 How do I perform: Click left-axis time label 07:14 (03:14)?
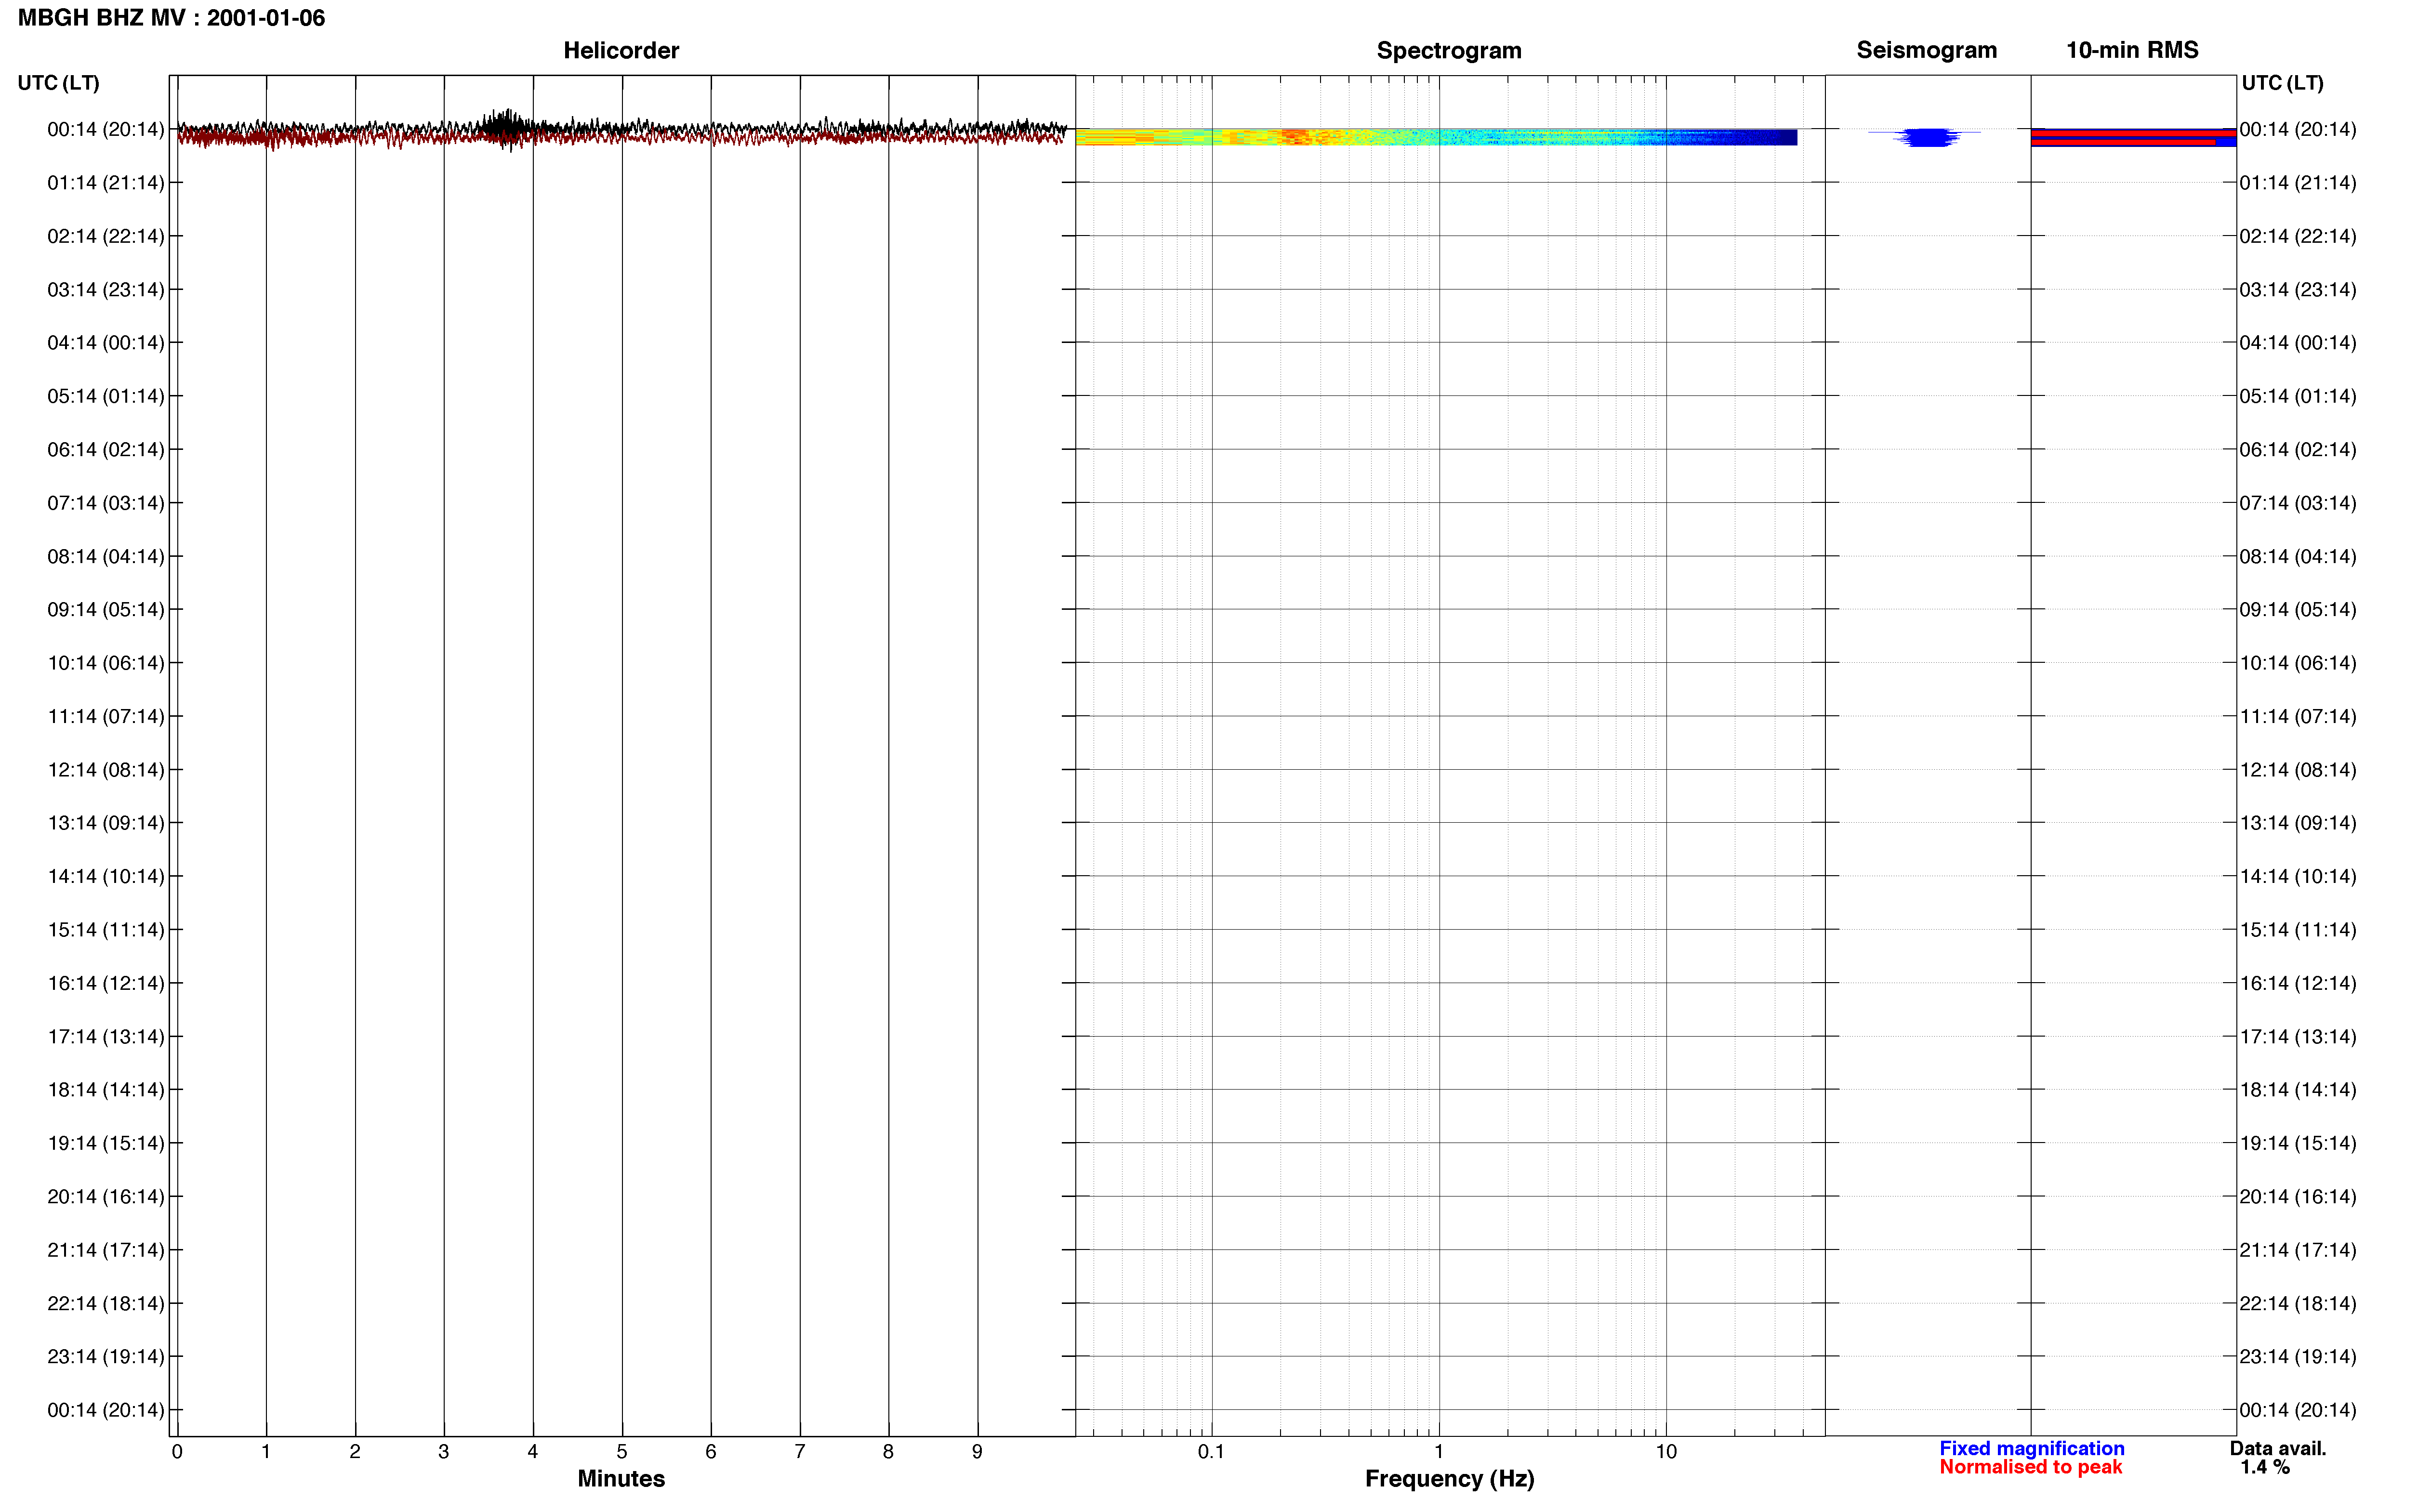click(105, 503)
